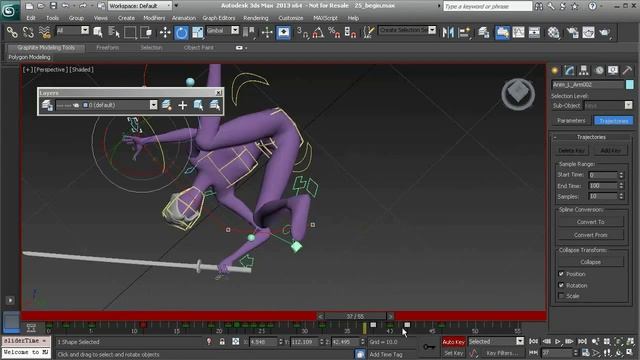Enable the Scale checkbox
The height and width of the screenshot is (360, 640).
(x=561, y=296)
